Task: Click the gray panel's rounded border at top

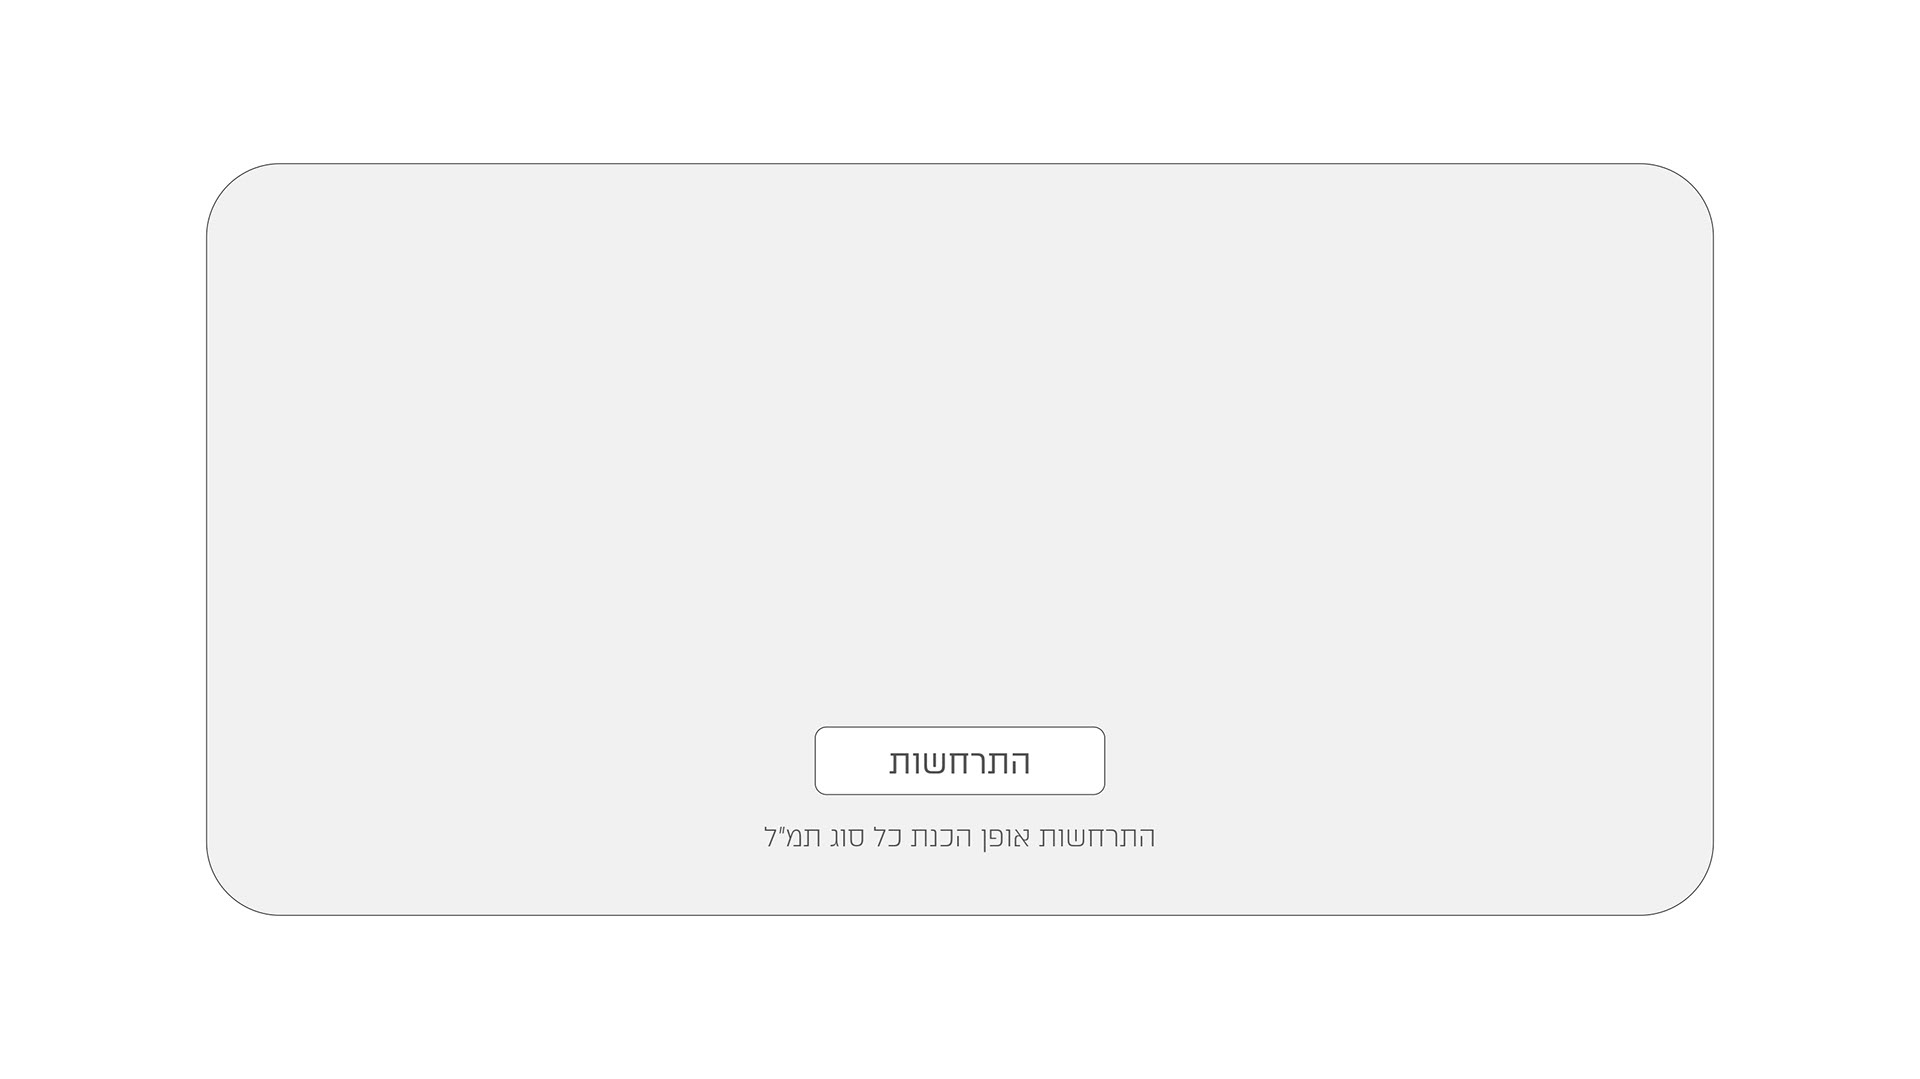Action: pyautogui.click(x=960, y=164)
